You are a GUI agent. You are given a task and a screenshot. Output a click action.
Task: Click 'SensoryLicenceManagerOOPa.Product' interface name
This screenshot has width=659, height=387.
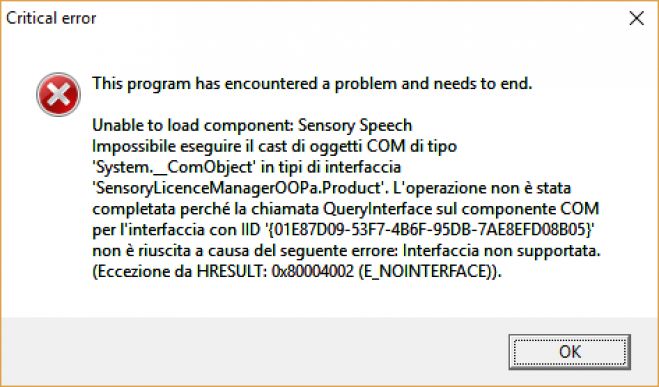(x=239, y=188)
